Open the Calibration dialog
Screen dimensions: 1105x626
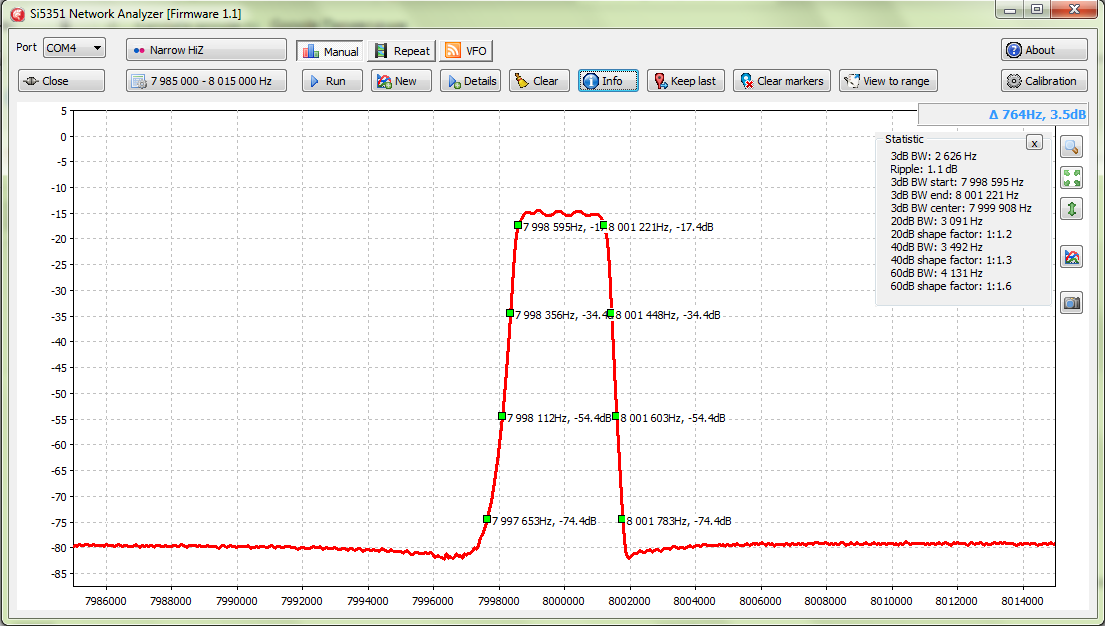click(1044, 81)
